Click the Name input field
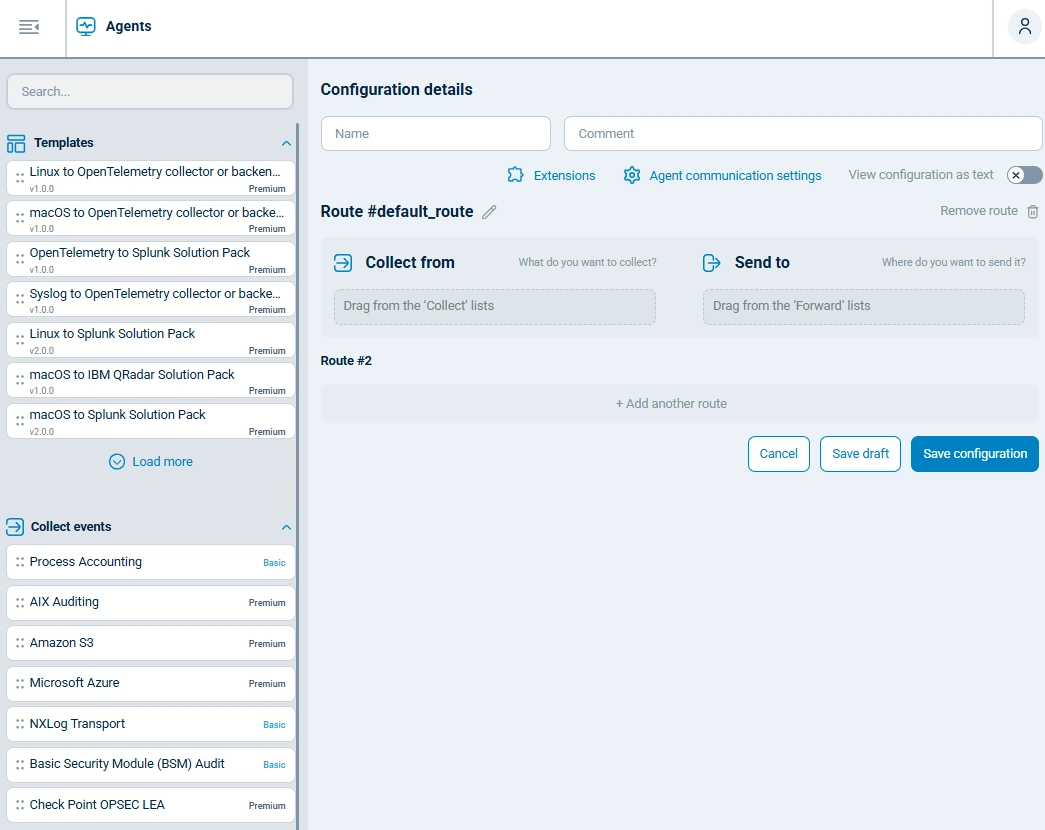 click(435, 133)
